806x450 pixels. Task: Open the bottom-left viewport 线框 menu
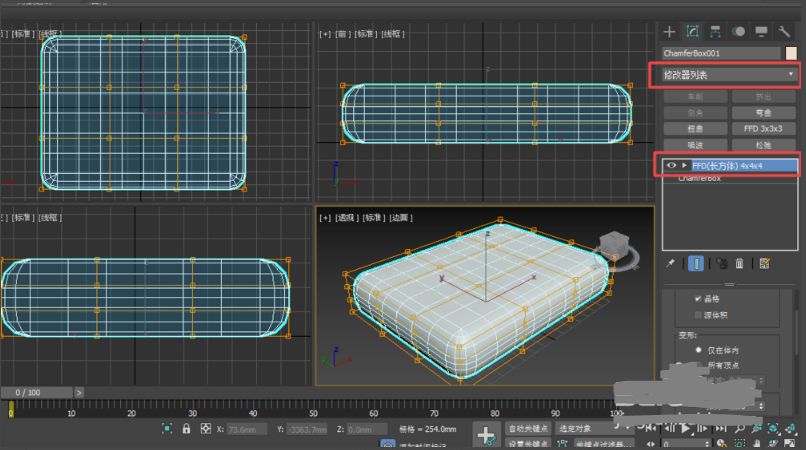(50, 218)
